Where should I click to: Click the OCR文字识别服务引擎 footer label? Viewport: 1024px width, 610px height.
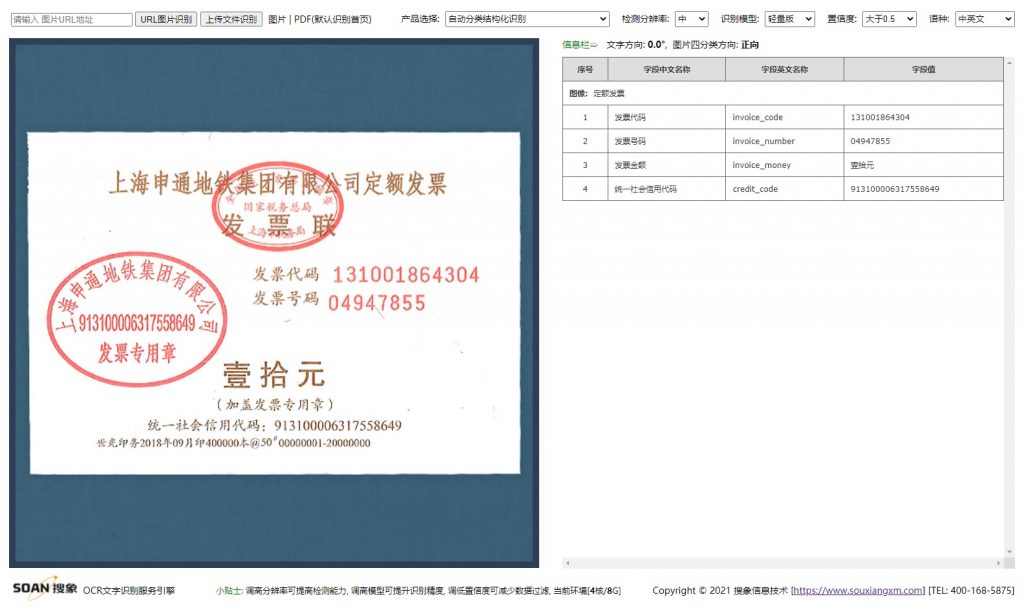coord(129,590)
